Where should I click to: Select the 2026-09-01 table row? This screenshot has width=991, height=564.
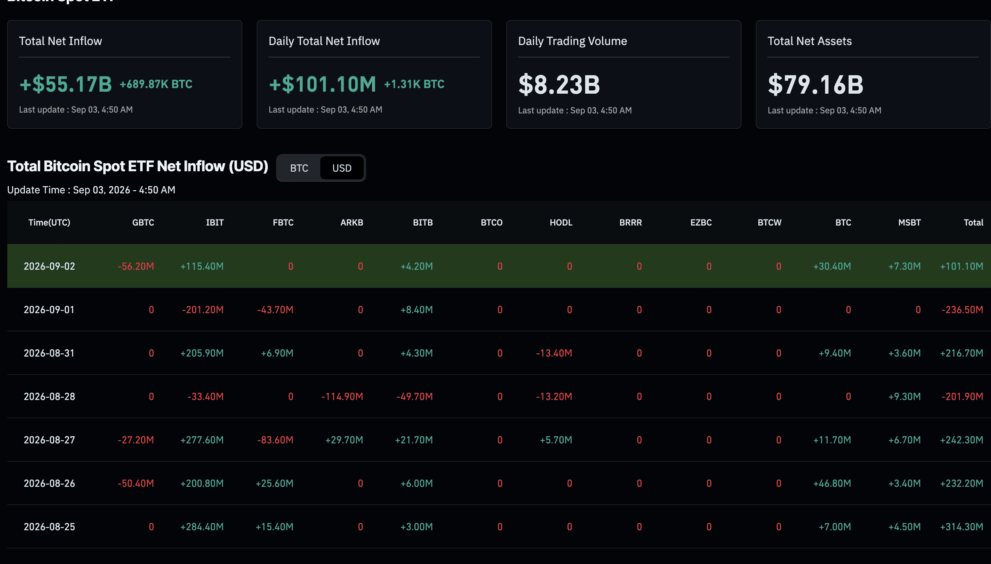pyautogui.click(x=499, y=310)
